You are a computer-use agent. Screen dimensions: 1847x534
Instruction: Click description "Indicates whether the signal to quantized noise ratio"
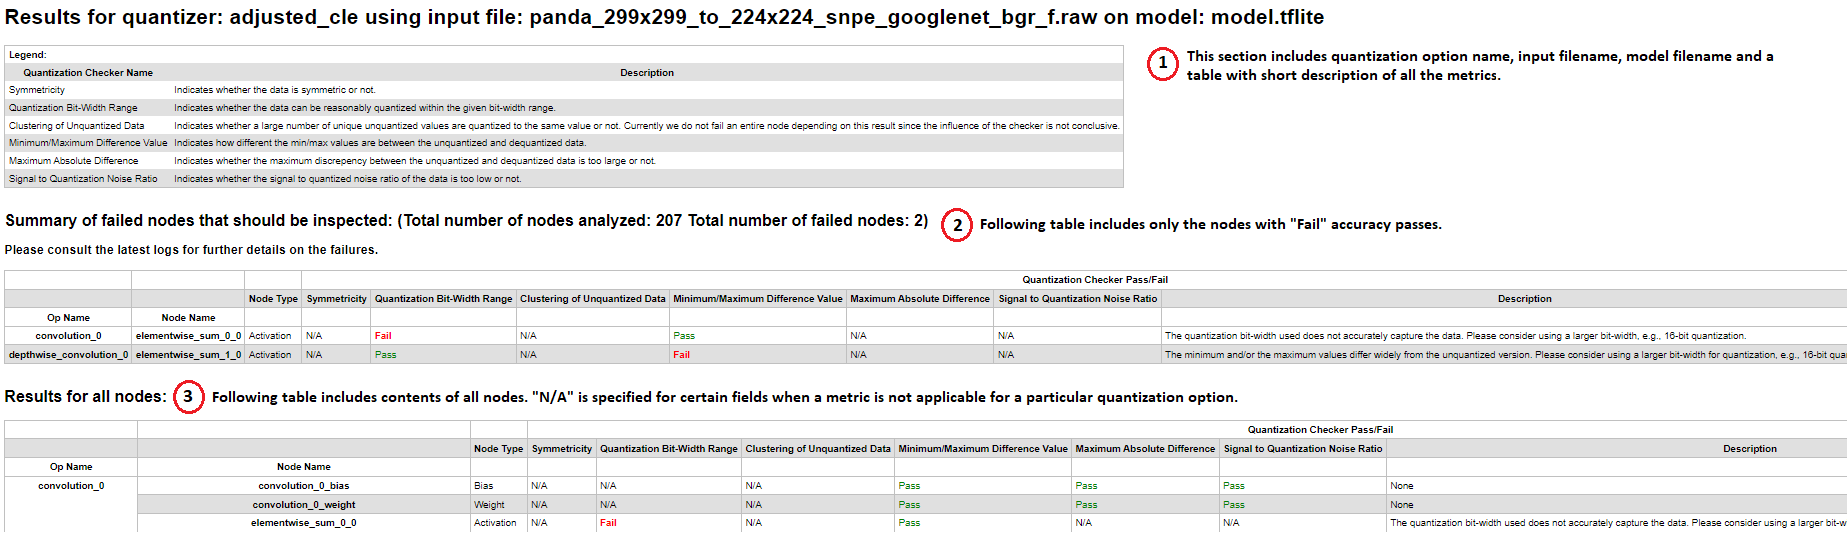click(x=347, y=179)
